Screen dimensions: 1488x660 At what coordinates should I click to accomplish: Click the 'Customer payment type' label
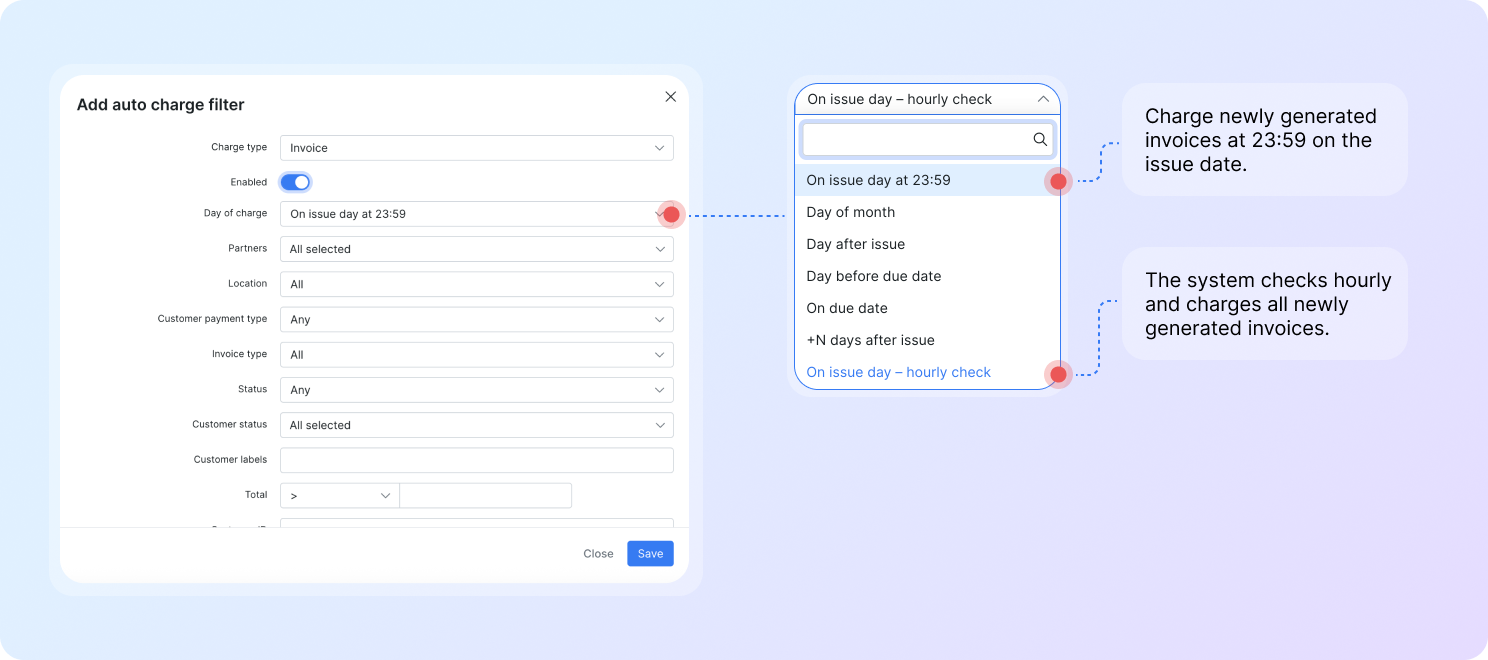tap(212, 319)
